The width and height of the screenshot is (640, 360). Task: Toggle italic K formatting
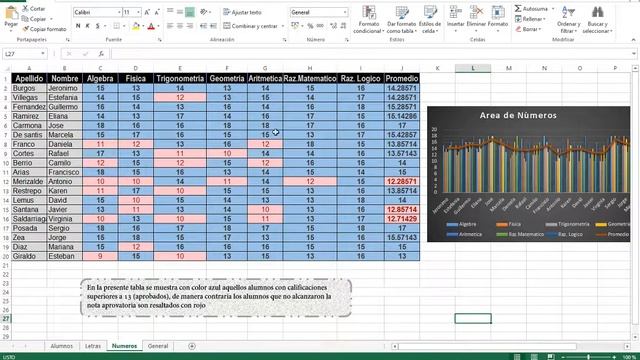(x=87, y=26)
